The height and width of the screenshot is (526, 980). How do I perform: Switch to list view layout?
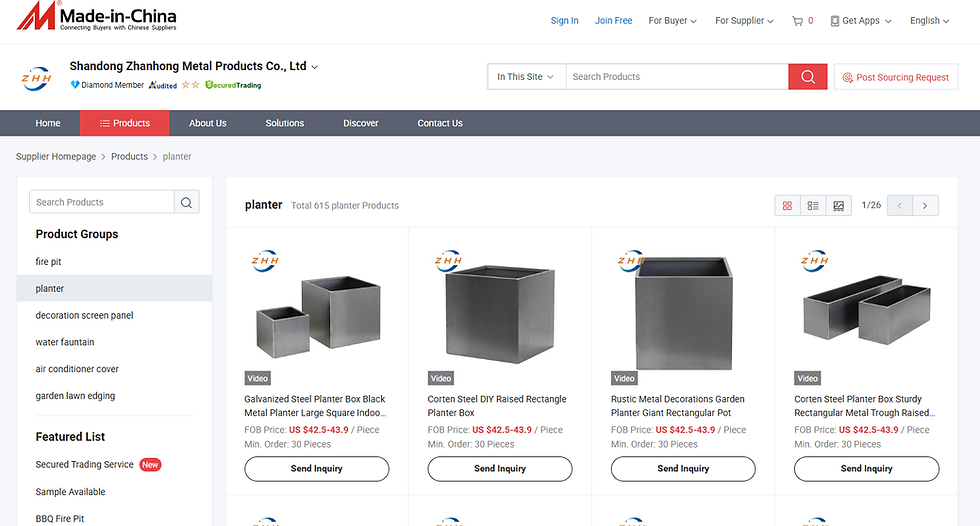pyautogui.click(x=813, y=206)
